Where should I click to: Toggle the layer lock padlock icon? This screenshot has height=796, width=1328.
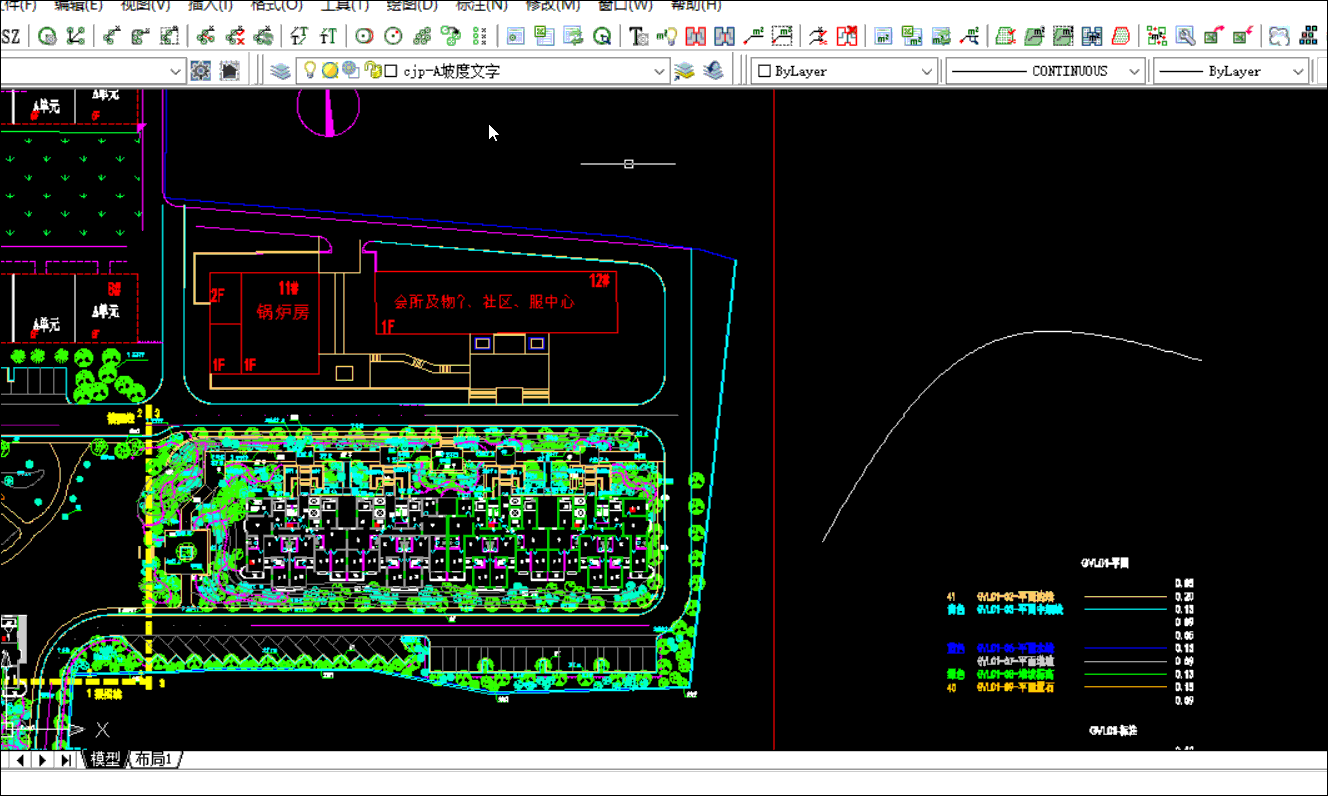coord(372,71)
